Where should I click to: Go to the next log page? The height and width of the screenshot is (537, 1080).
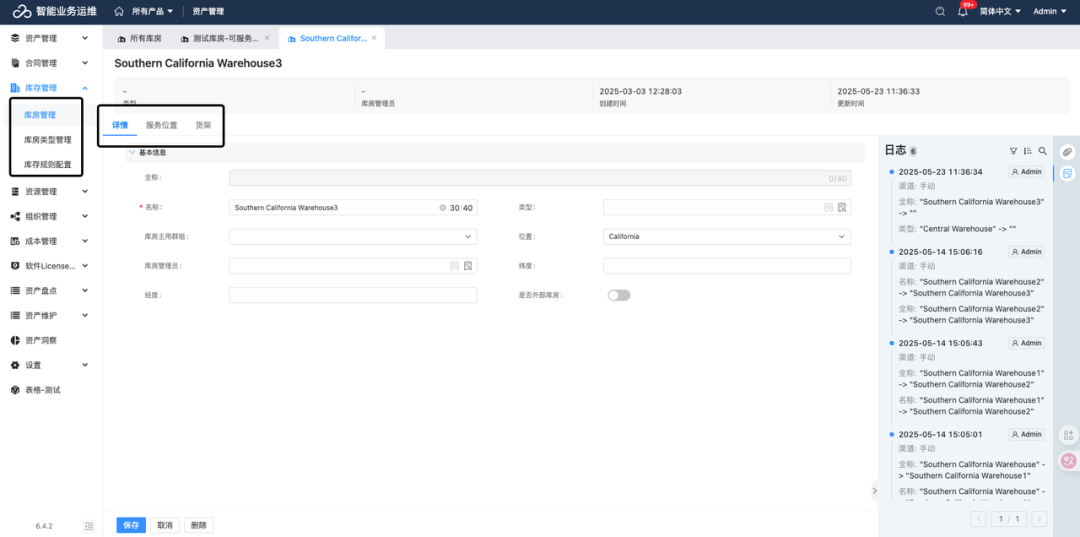coord(1039,519)
